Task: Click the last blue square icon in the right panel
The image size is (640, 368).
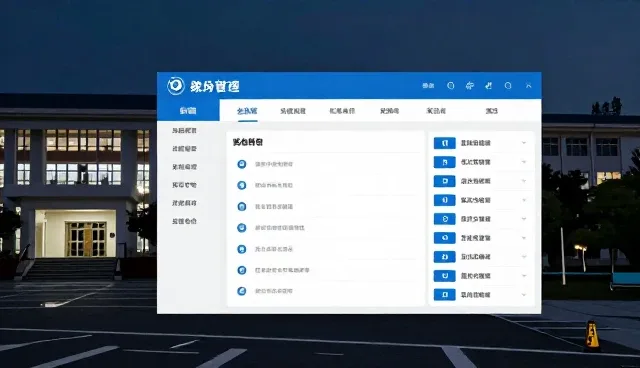Action: pos(444,295)
